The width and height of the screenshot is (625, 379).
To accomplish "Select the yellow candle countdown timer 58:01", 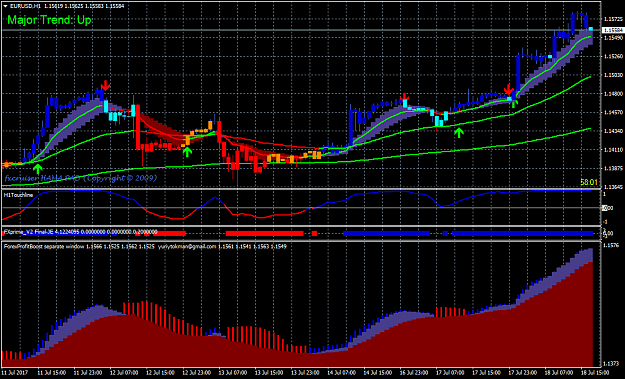I will (589, 183).
